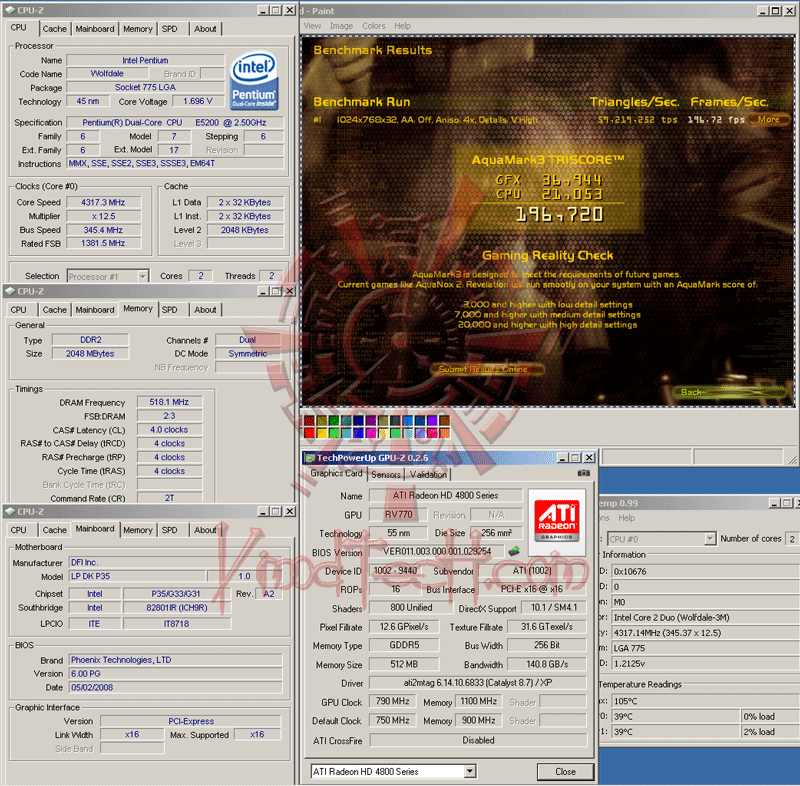This screenshot has height=786, width=800.
Task: Click the memory Type value DDR2
Action: [x=90, y=340]
